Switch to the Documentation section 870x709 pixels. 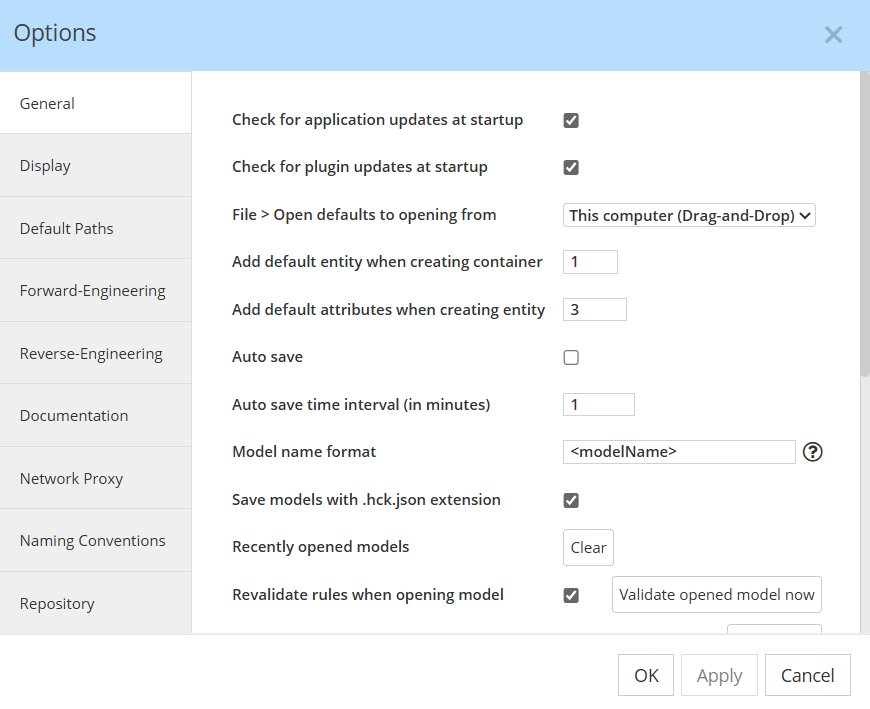73,415
